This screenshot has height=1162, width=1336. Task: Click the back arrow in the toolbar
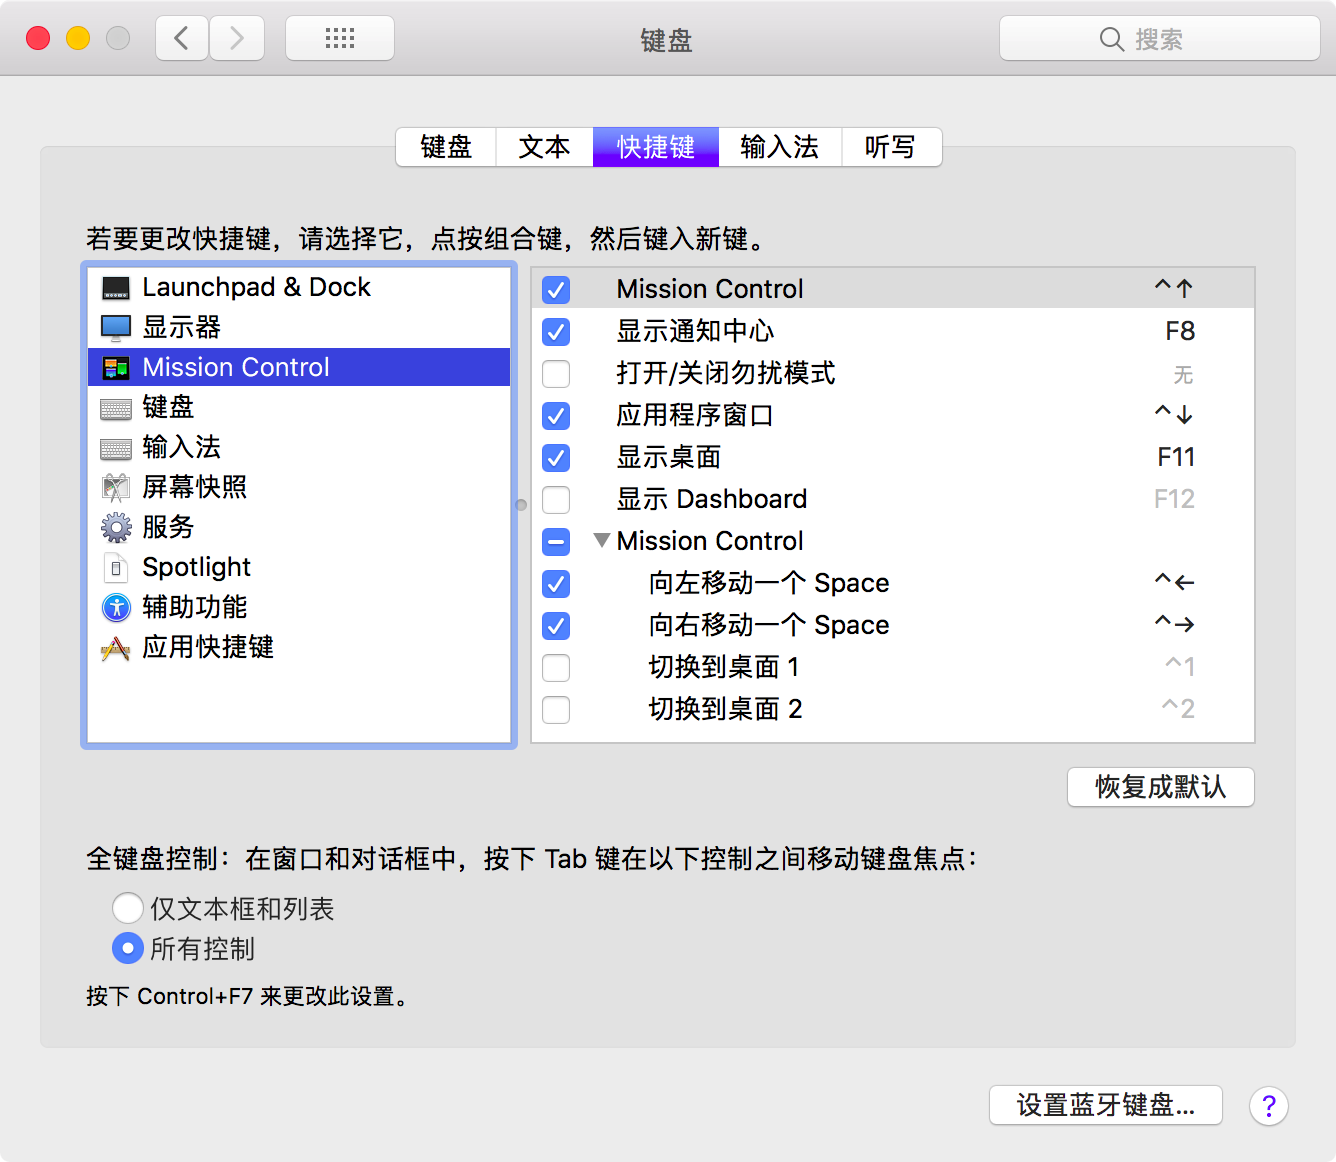pos(181,37)
